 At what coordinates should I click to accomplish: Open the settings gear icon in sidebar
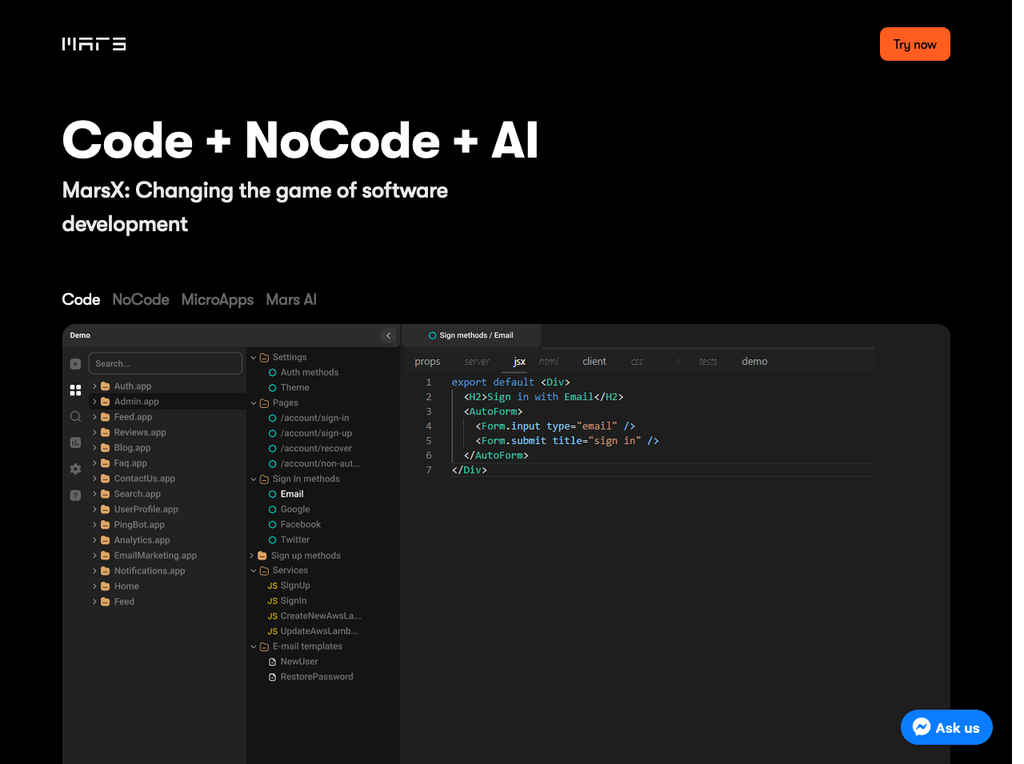point(76,469)
